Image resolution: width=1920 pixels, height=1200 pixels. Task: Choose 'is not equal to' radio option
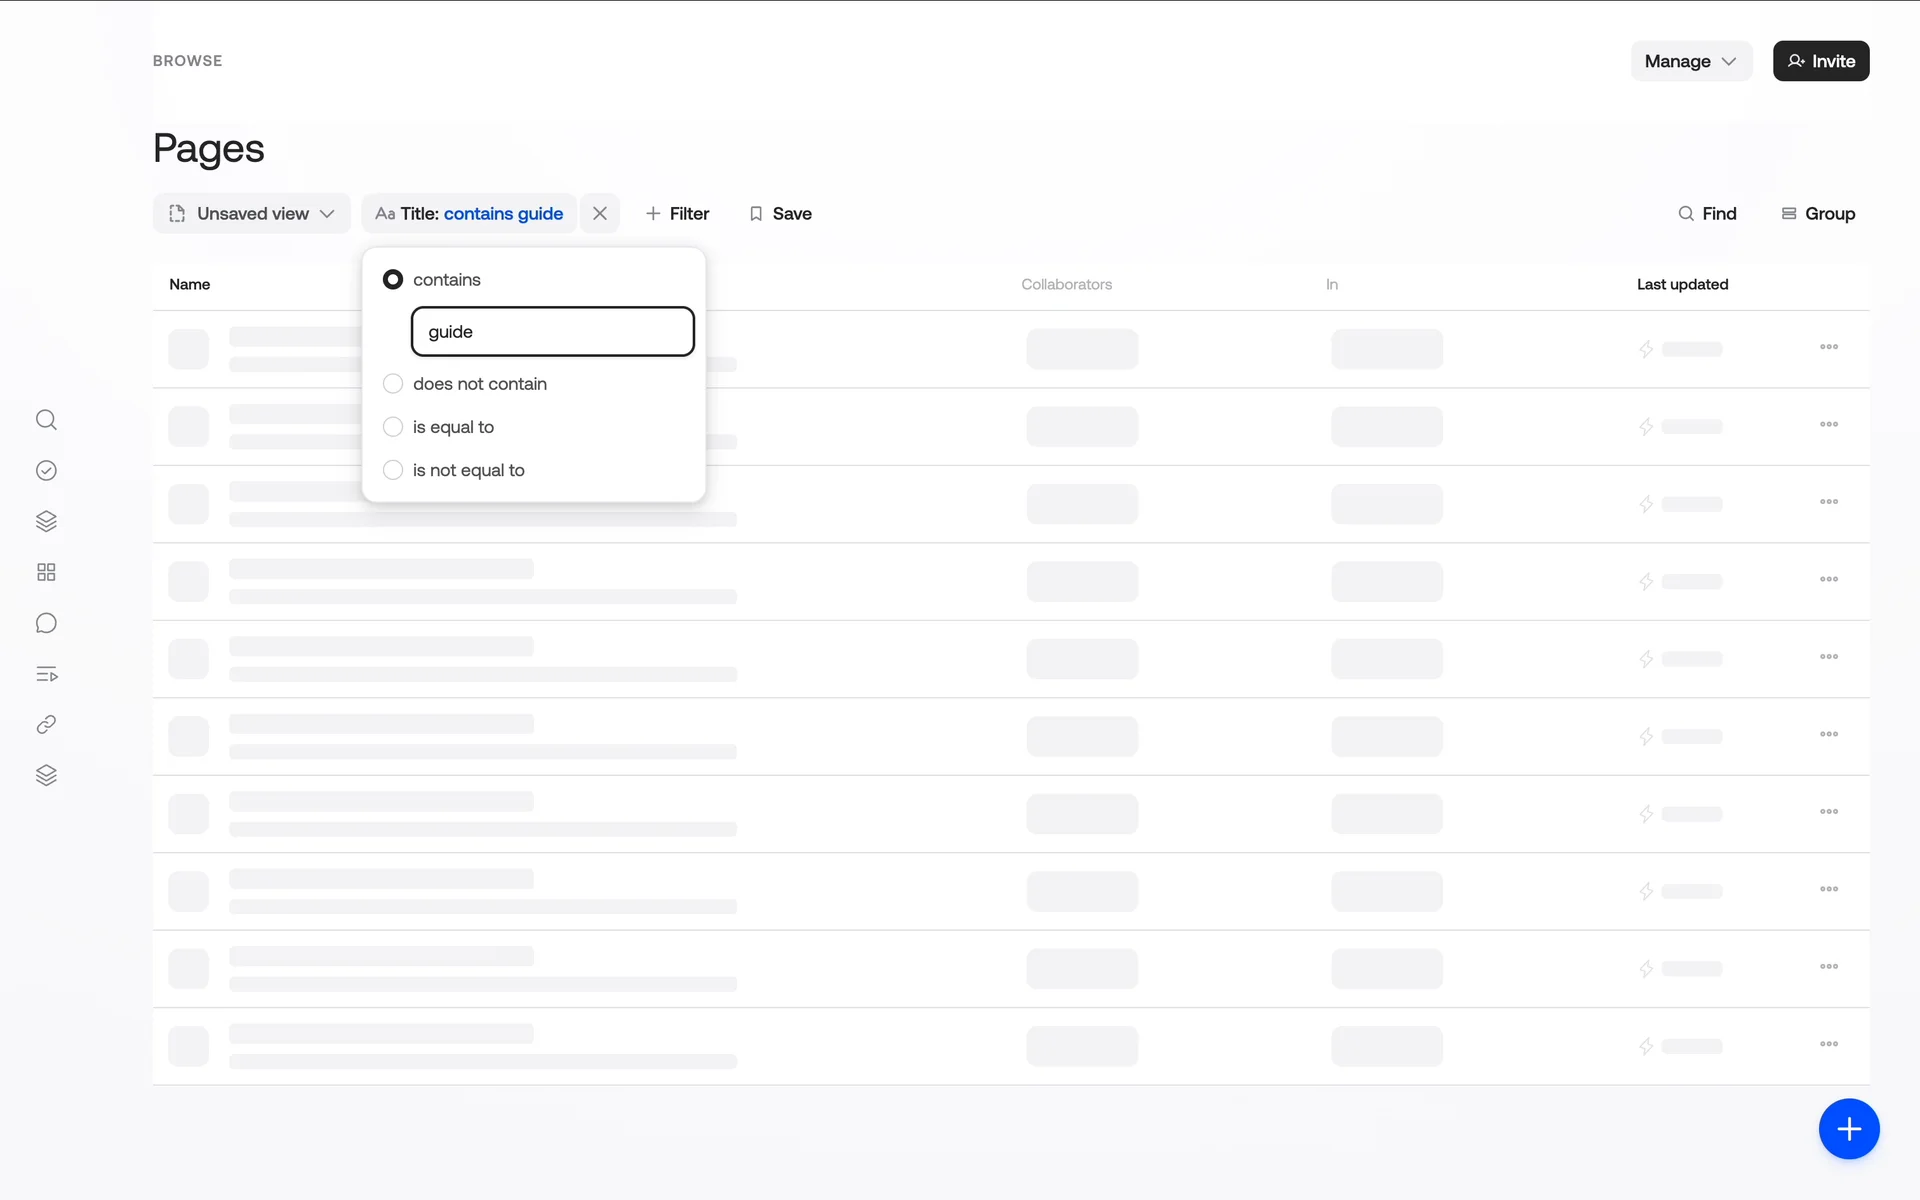point(393,470)
